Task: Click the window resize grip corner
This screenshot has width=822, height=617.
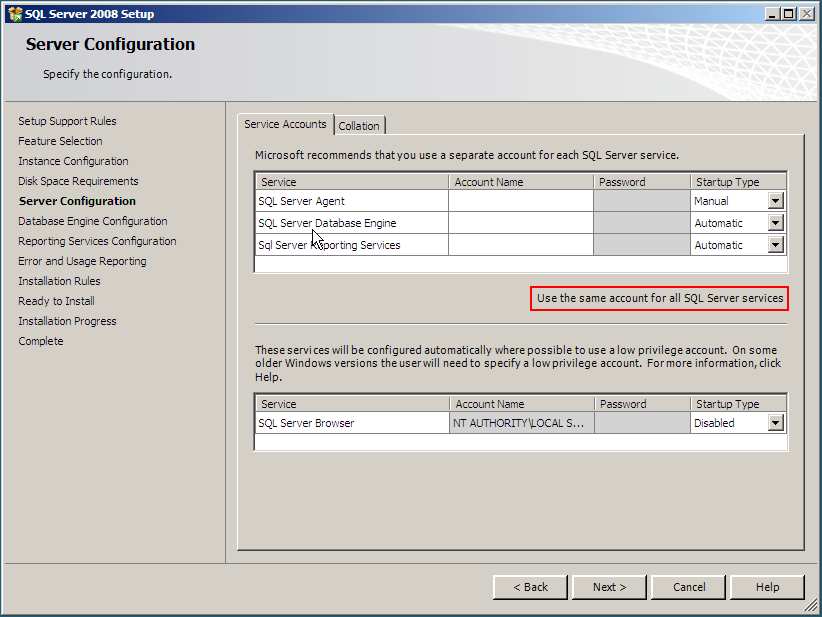Action: 812,607
